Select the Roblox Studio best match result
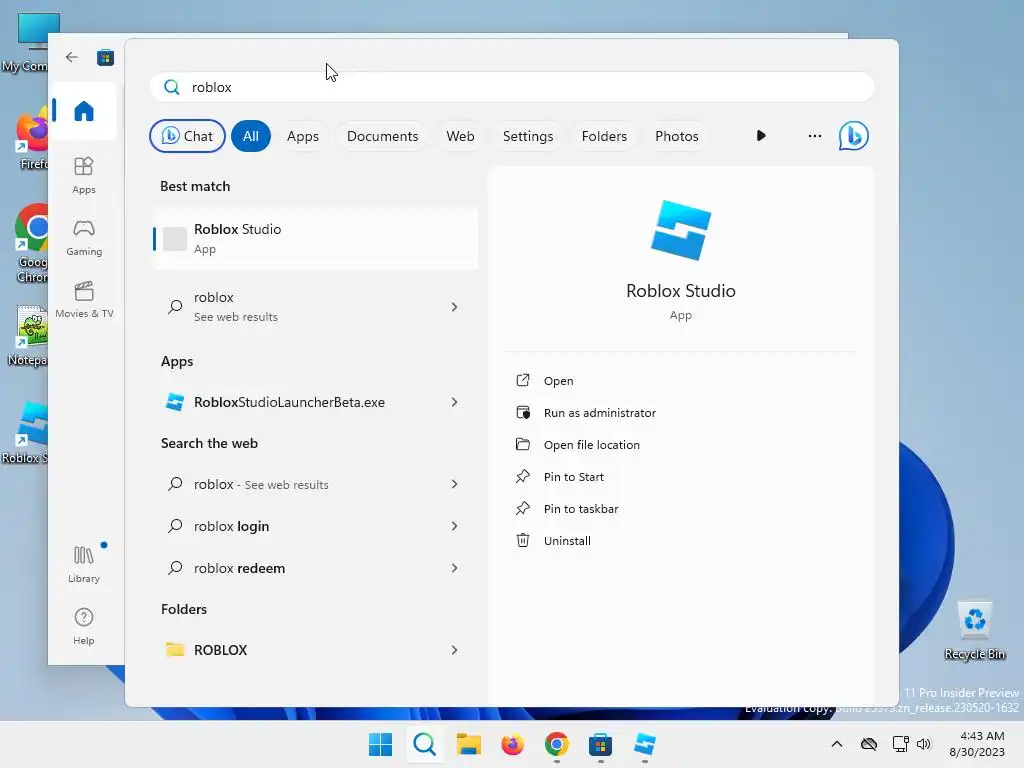Viewport: 1024px width, 768px height. [316, 238]
